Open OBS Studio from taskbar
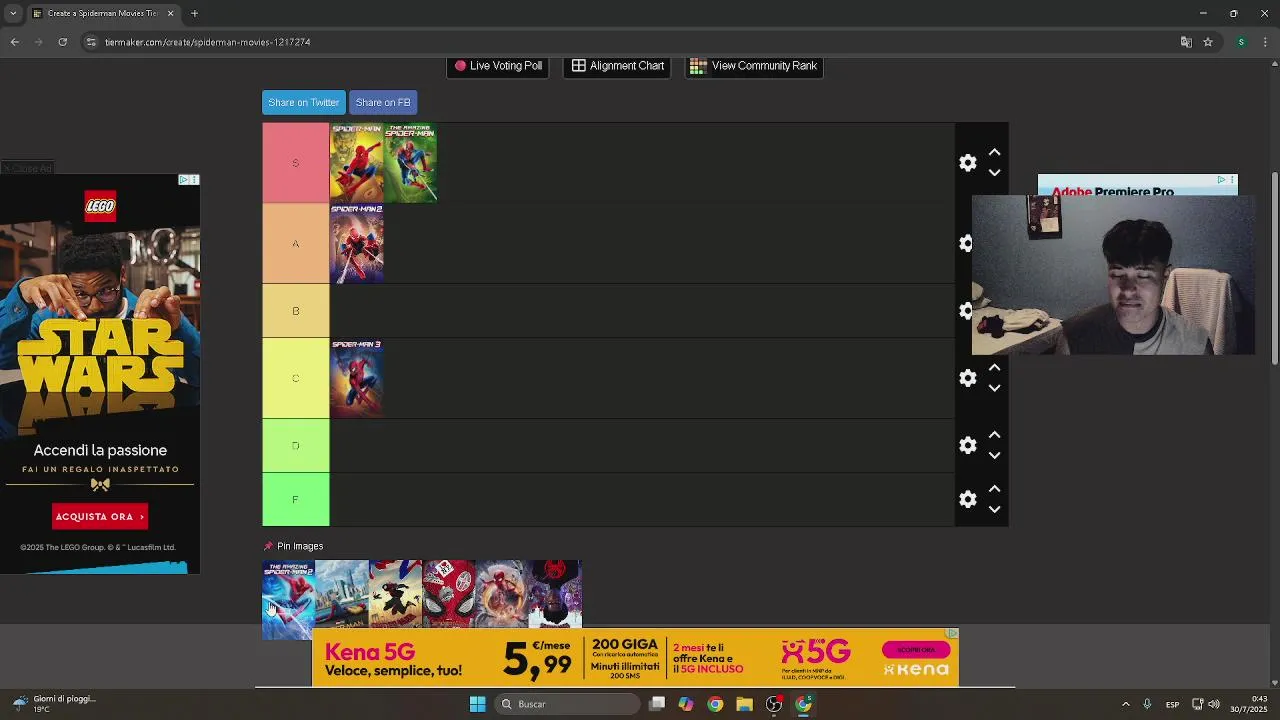The height and width of the screenshot is (720, 1280). [x=773, y=704]
